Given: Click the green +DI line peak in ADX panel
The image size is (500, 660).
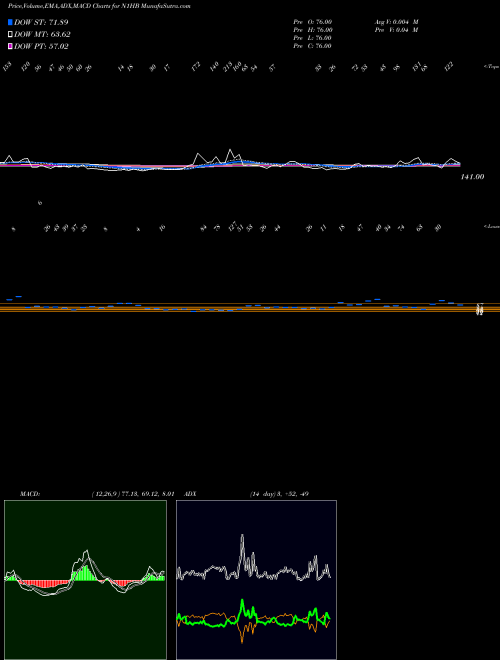Looking at the screenshot, I should 242,604.
